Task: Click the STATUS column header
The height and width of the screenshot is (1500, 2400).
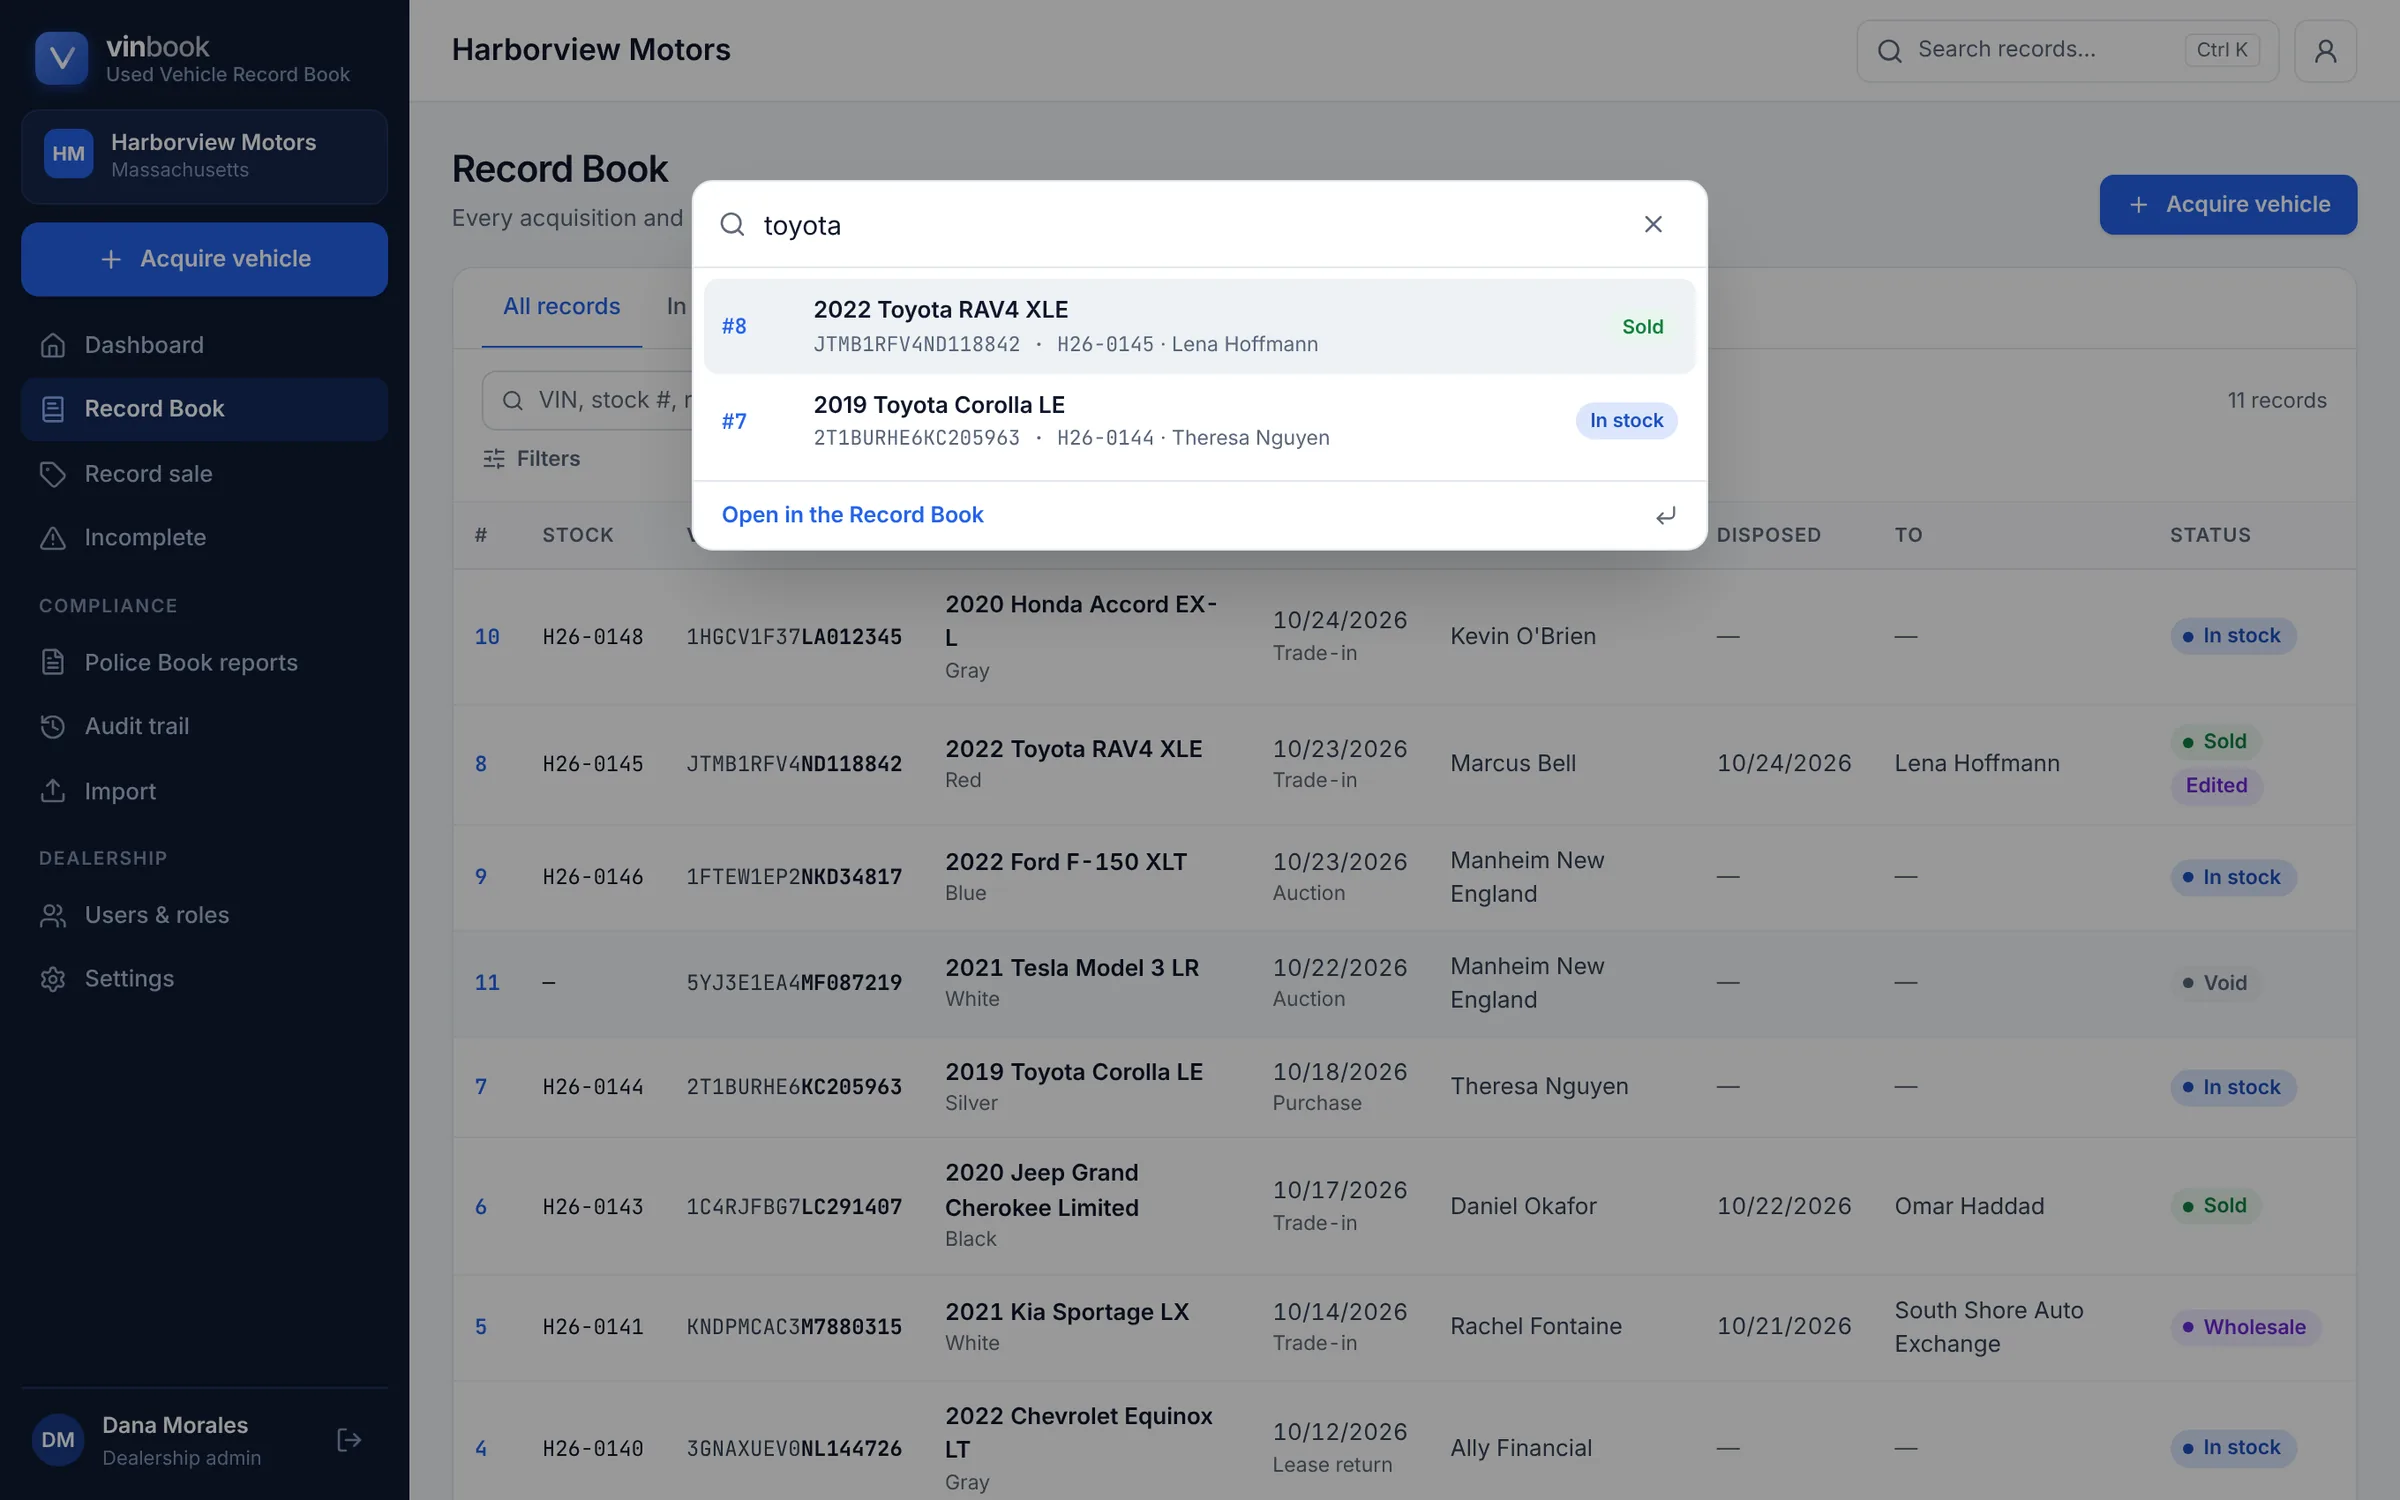Action: [x=2210, y=536]
